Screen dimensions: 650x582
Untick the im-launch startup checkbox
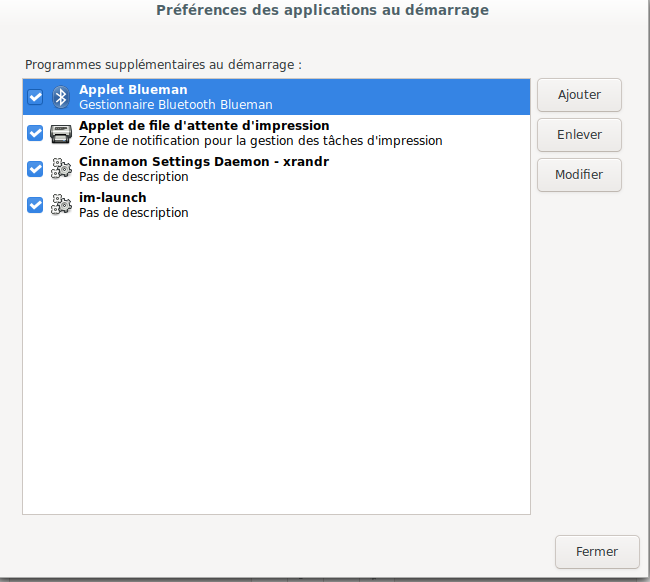coord(35,205)
